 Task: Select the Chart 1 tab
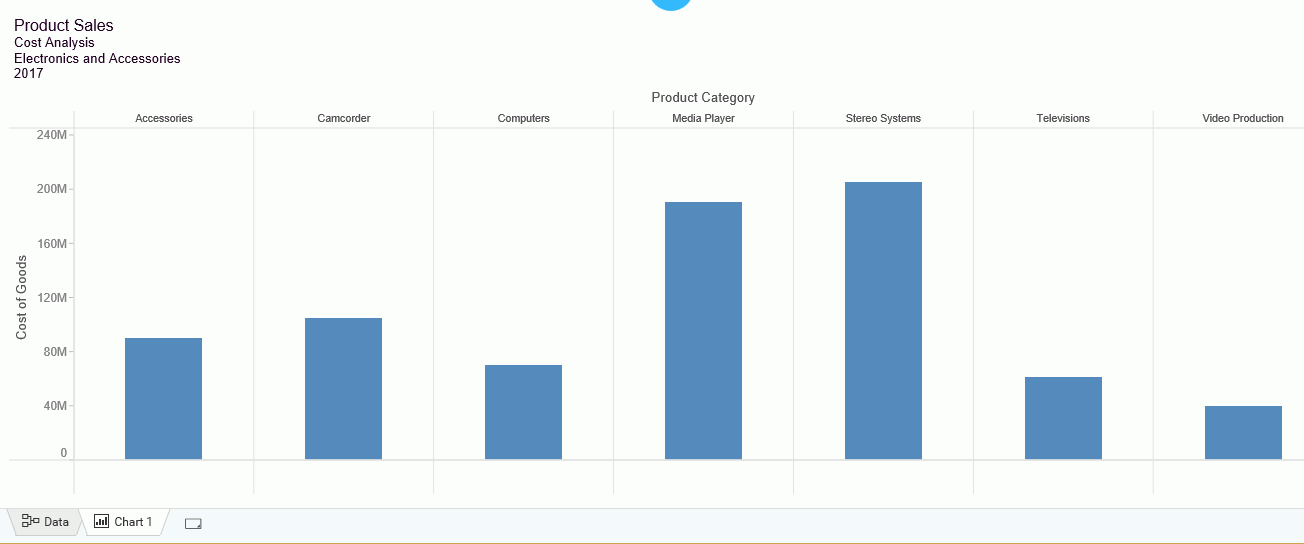123,522
